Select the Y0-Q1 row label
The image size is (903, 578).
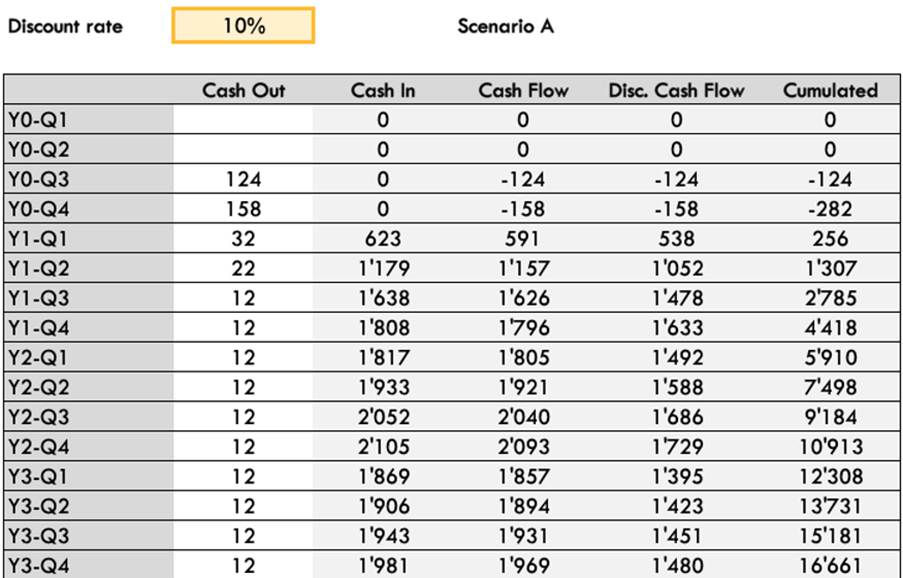click(37, 120)
